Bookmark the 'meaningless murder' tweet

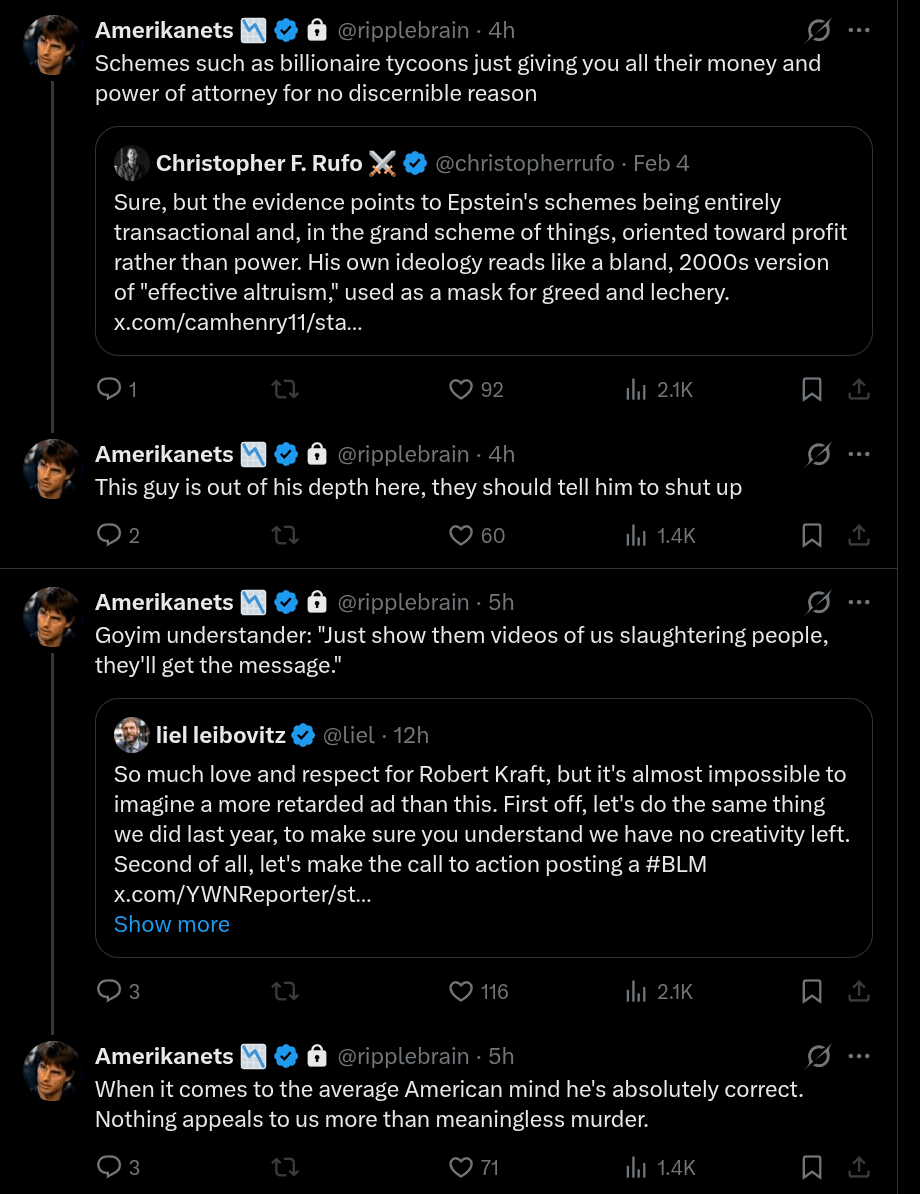812,1166
